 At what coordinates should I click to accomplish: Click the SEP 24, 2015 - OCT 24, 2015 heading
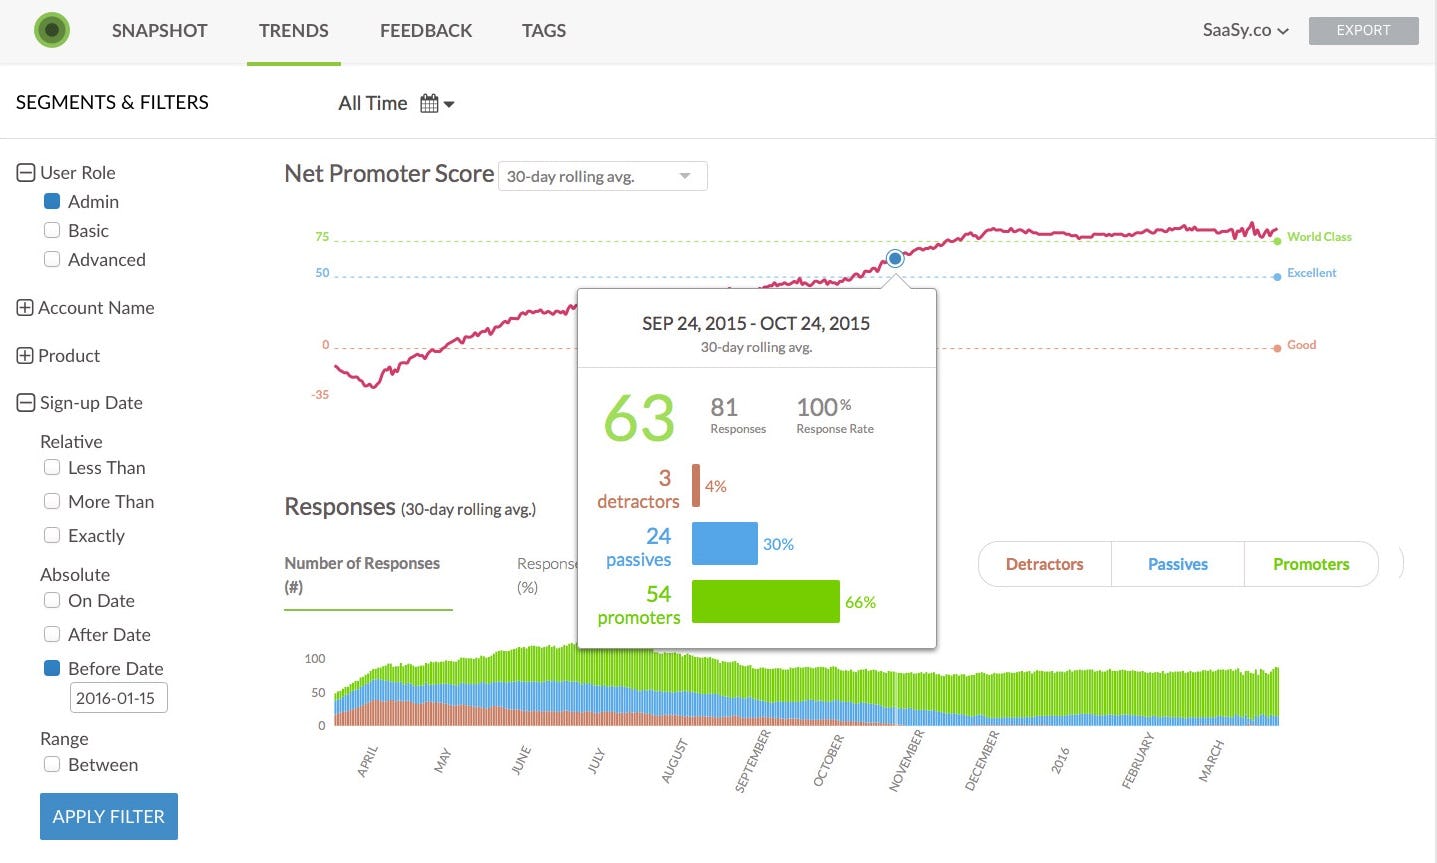point(756,323)
